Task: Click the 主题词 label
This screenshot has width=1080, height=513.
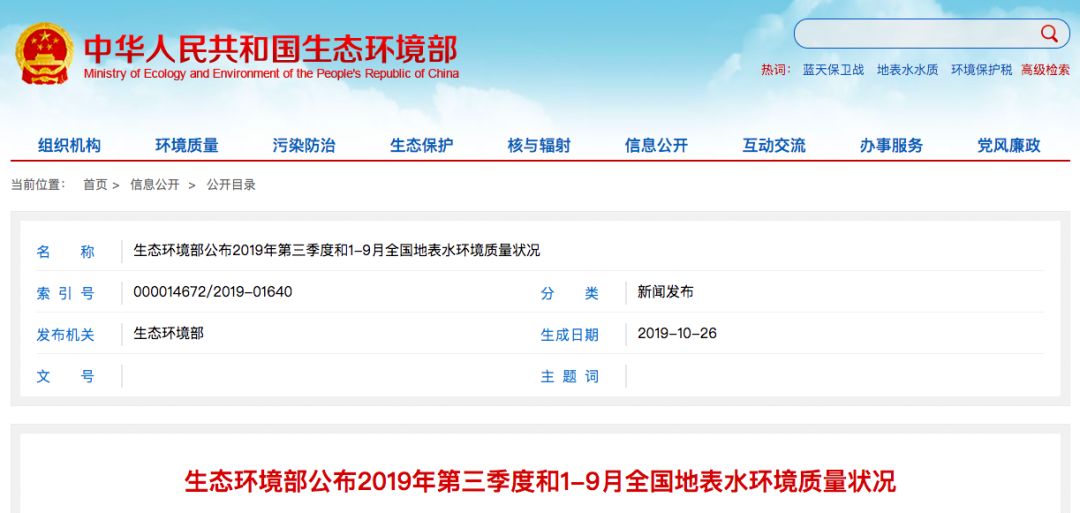Action: click(x=570, y=377)
